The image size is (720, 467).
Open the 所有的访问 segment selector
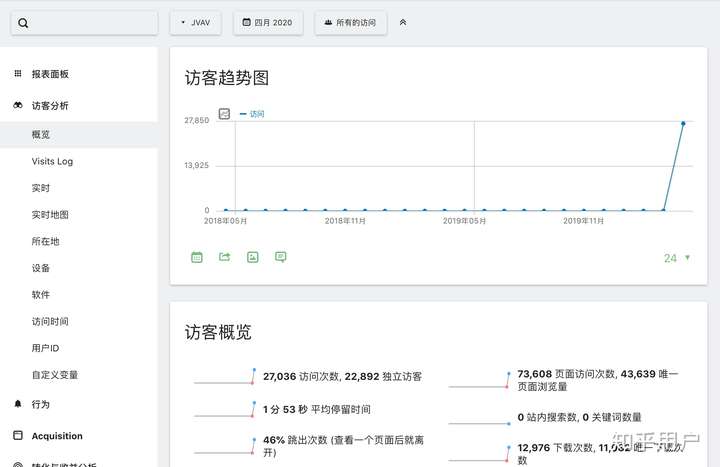(350, 23)
